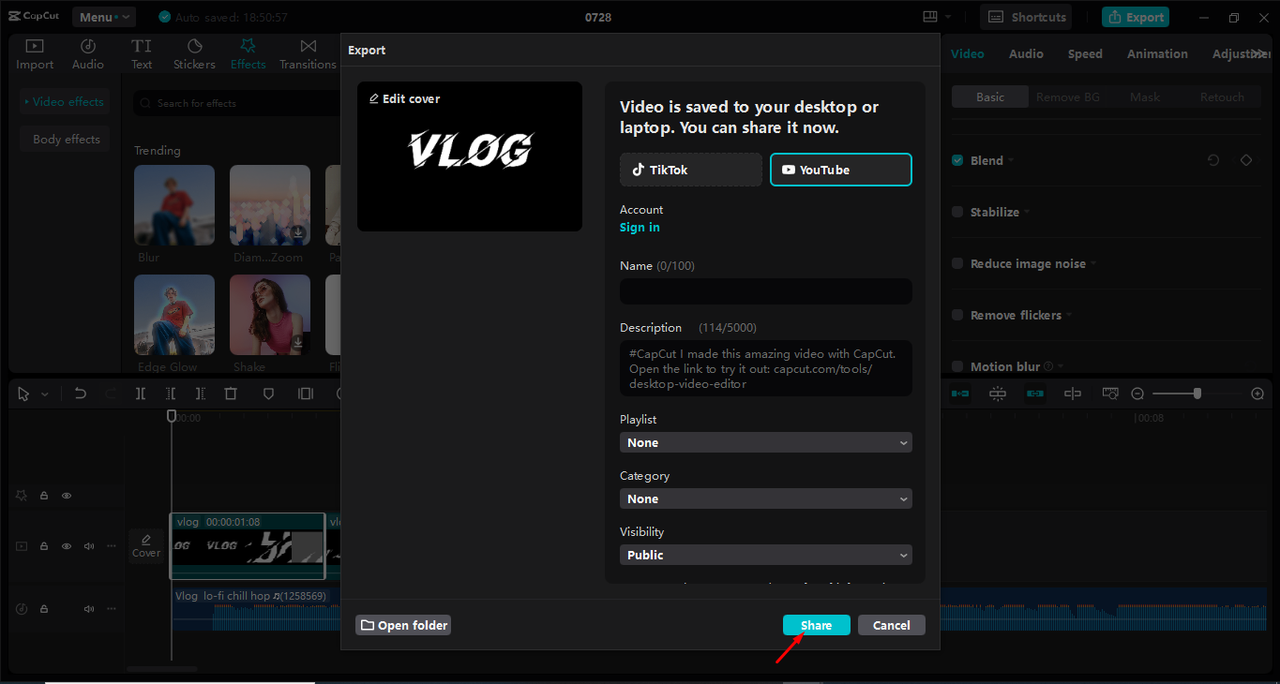Image resolution: width=1280 pixels, height=684 pixels.
Task: Click the reset icon beside Blend
Action: click(x=1213, y=160)
